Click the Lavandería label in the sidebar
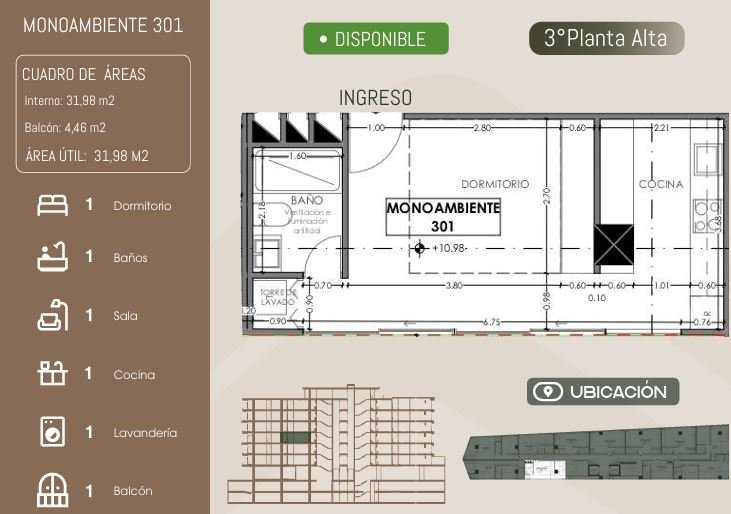This screenshot has width=731, height=514. 145,433
